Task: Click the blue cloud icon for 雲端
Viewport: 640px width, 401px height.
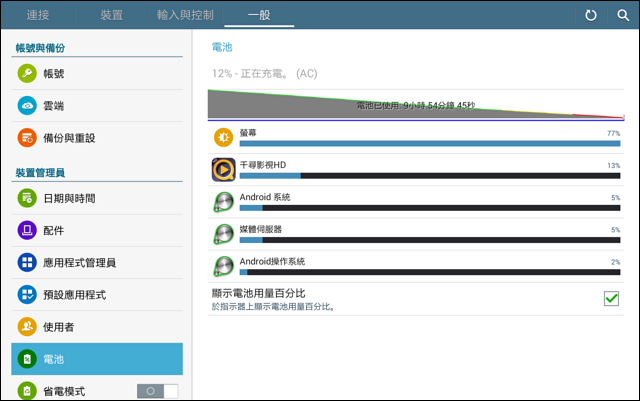Action: pyautogui.click(x=27, y=106)
